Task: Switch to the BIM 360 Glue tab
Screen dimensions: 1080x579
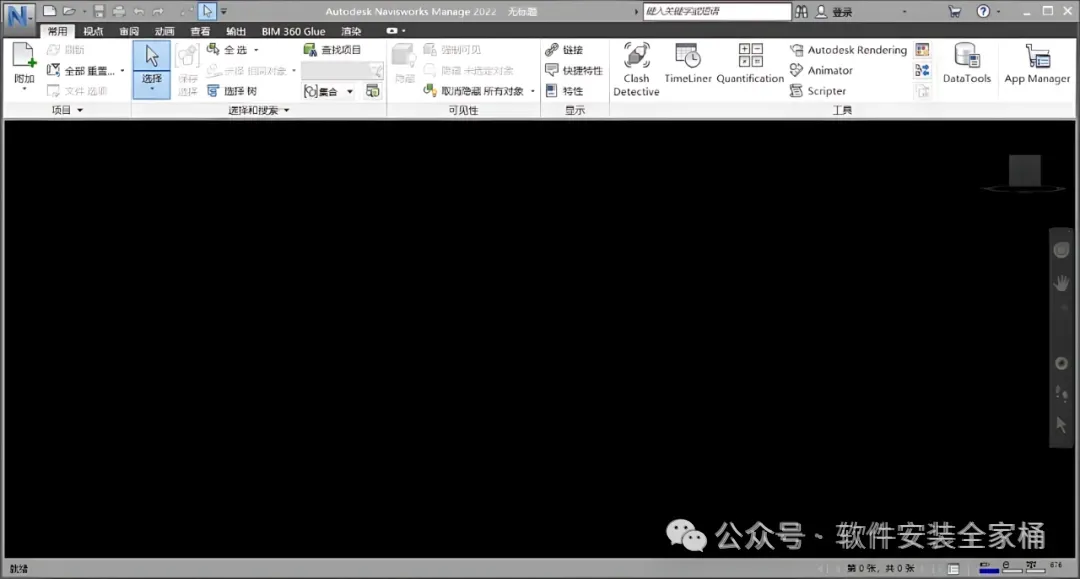Action: coord(293,31)
